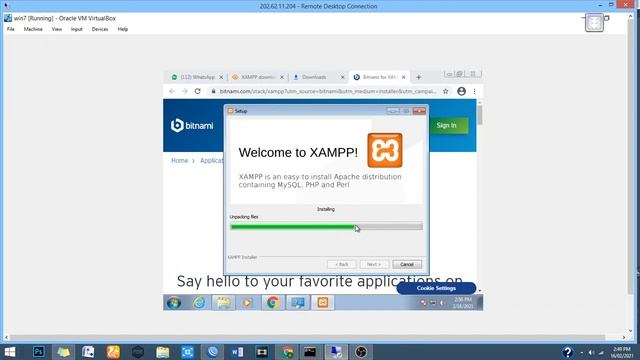Open the VirtualBox File menu
This screenshot has height=360, width=640.
11,29
